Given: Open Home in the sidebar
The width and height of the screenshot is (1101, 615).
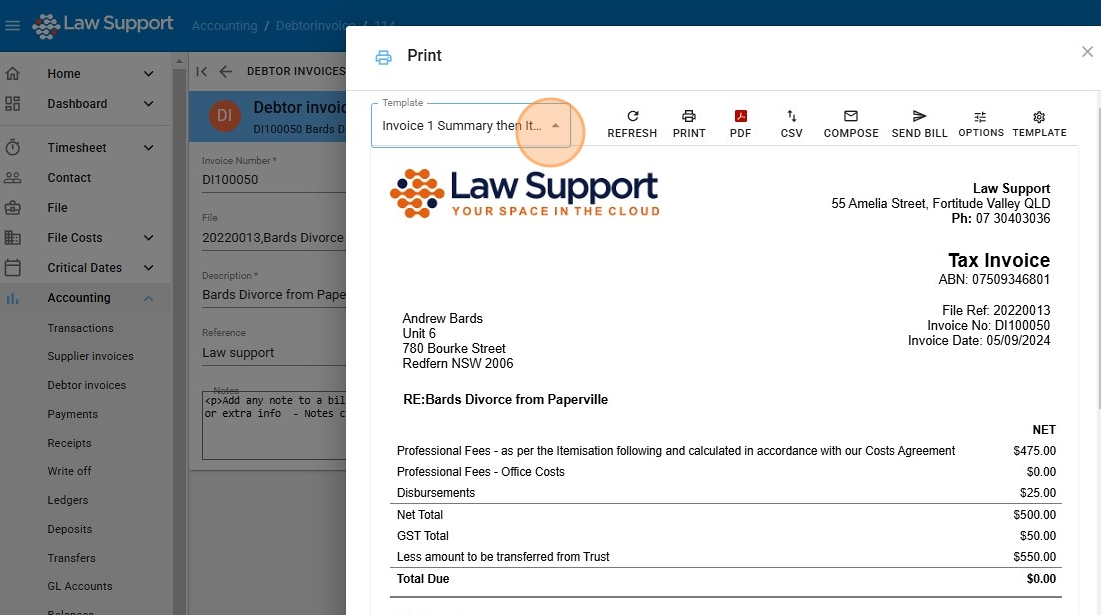Looking at the screenshot, I should click(x=64, y=74).
